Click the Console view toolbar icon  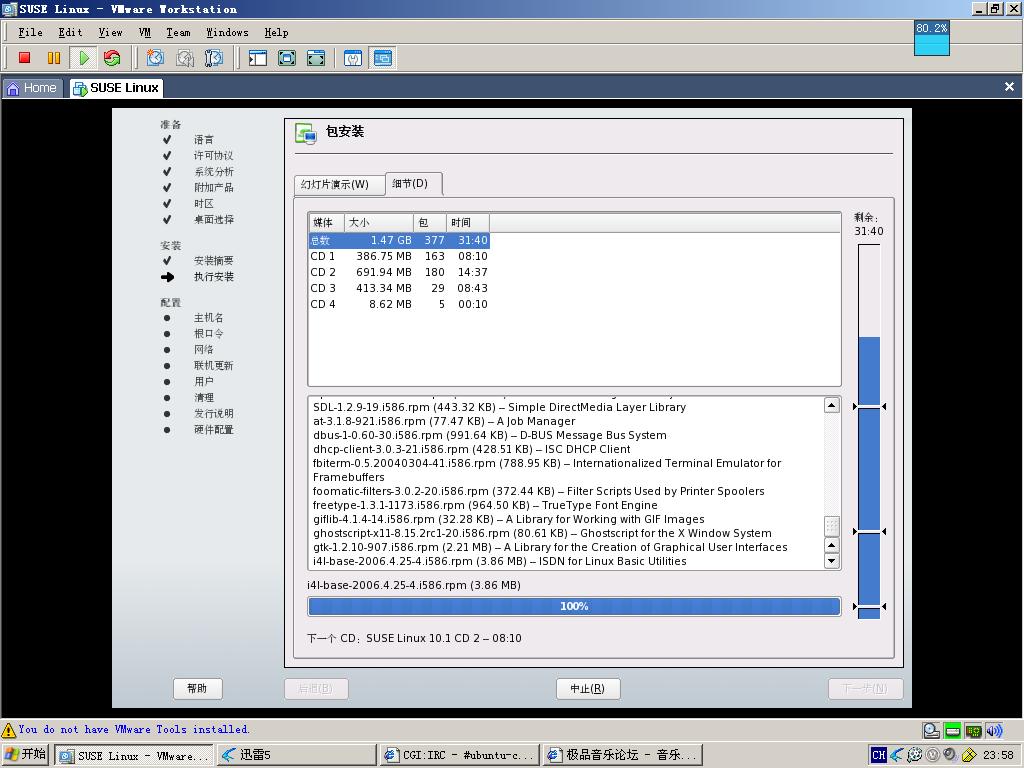[383, 58]
